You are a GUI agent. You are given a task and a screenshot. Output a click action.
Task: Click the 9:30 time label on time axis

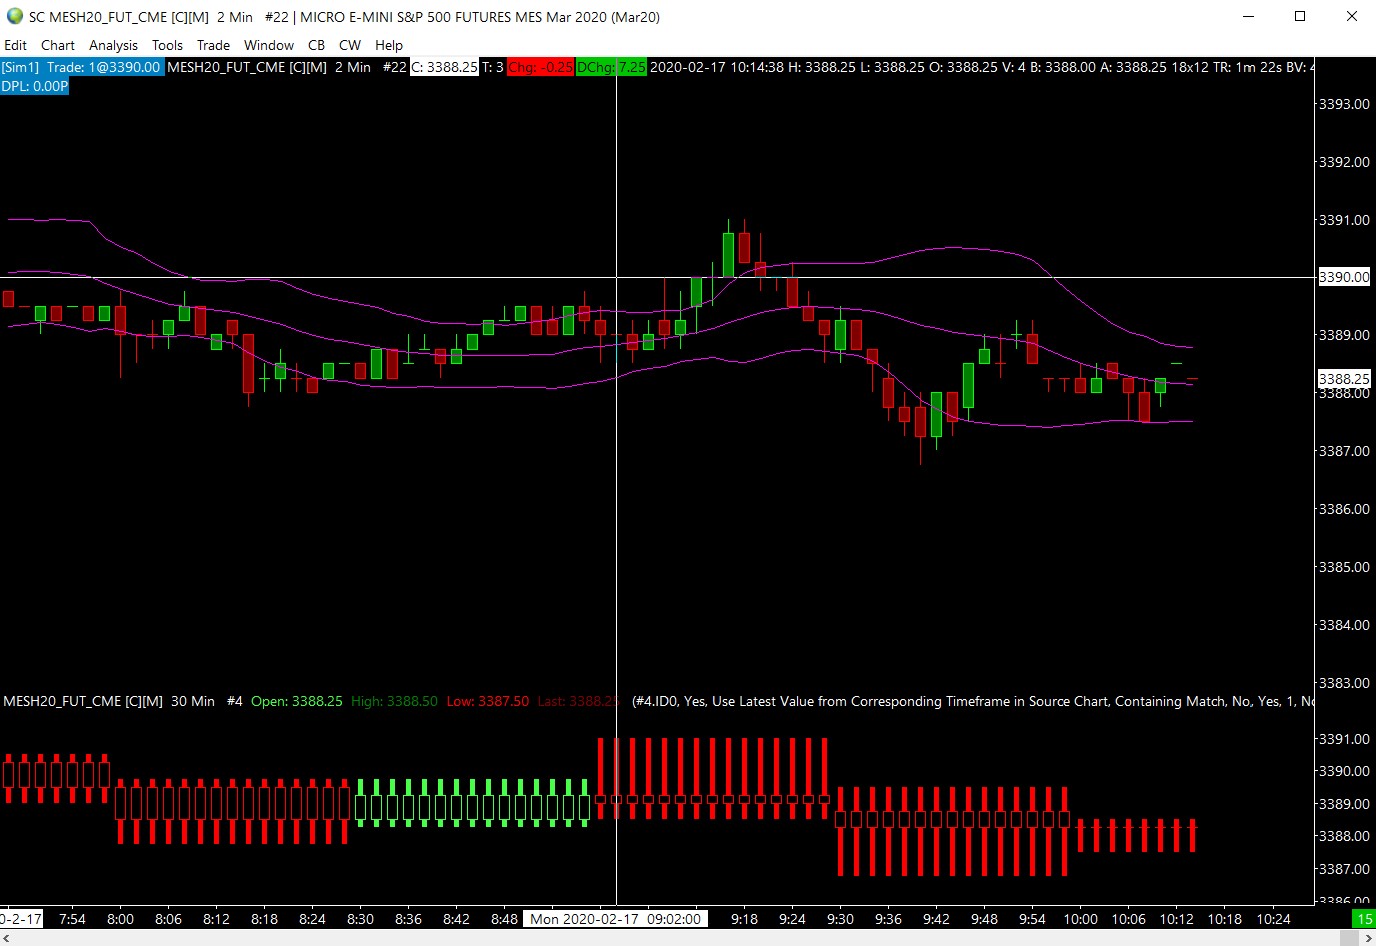[840, 919]
